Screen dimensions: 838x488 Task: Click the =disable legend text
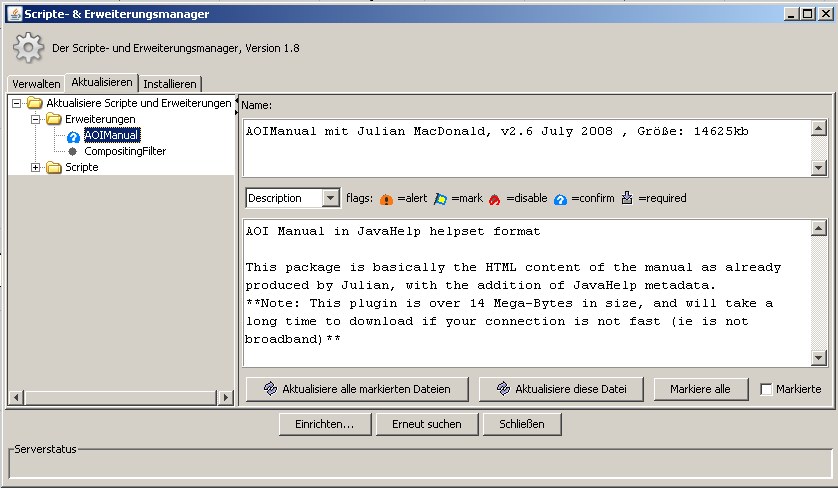pyautogui.click(x=527, y=198)
